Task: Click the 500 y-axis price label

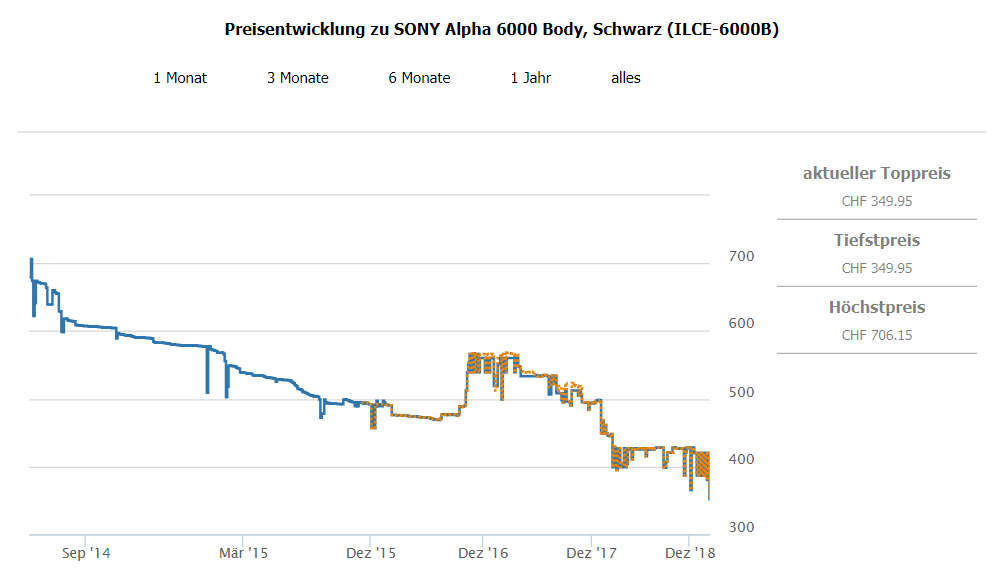Action: [742, 392]
